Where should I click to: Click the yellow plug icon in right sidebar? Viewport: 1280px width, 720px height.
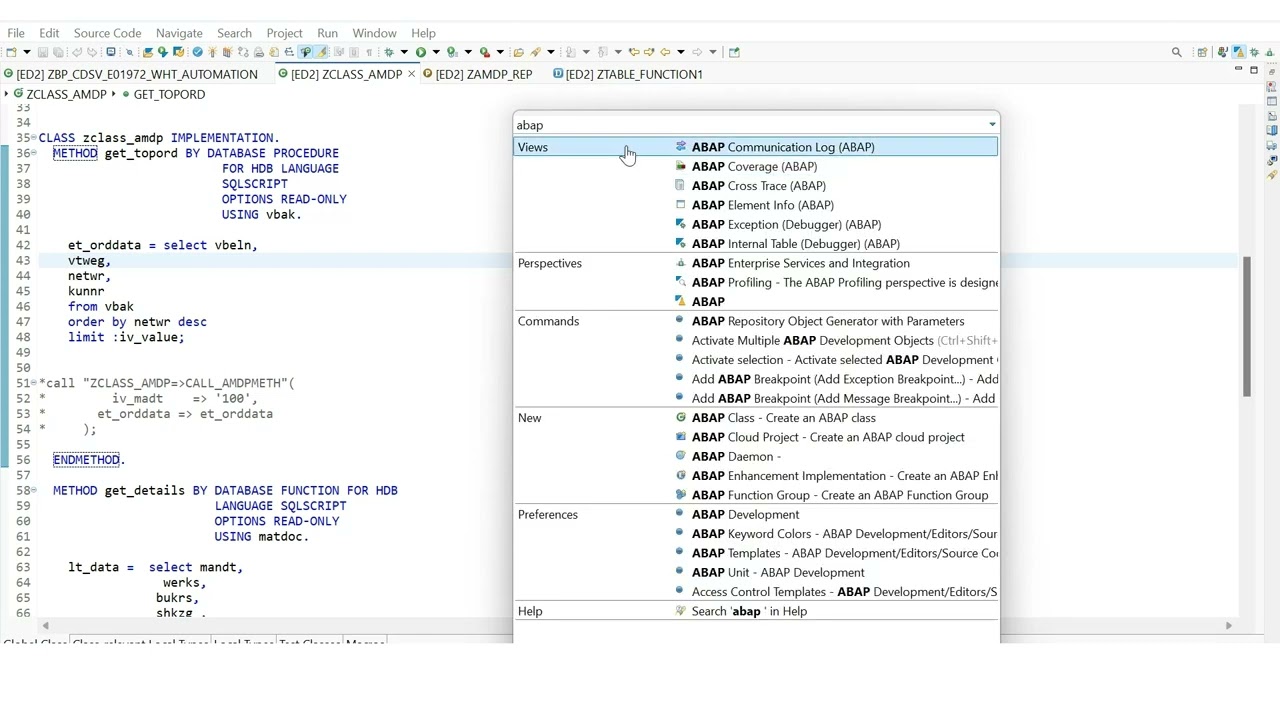(x=1272, y=174)
